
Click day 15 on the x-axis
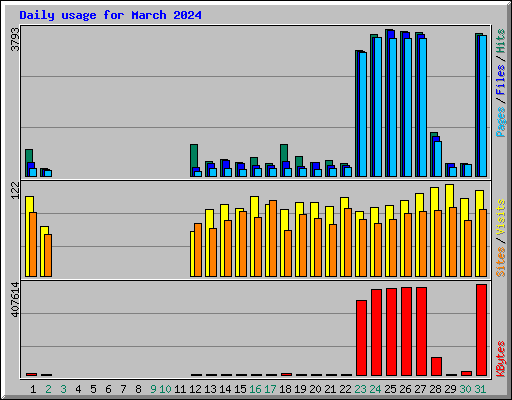(240, 389)
